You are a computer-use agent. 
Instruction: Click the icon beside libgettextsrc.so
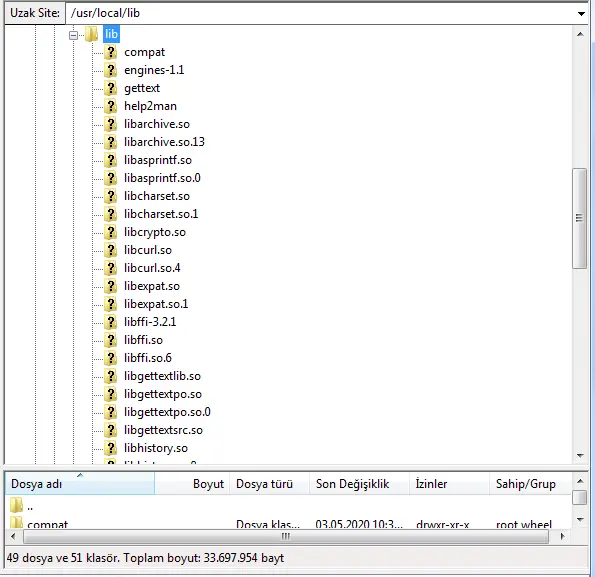tap(110, 430)
